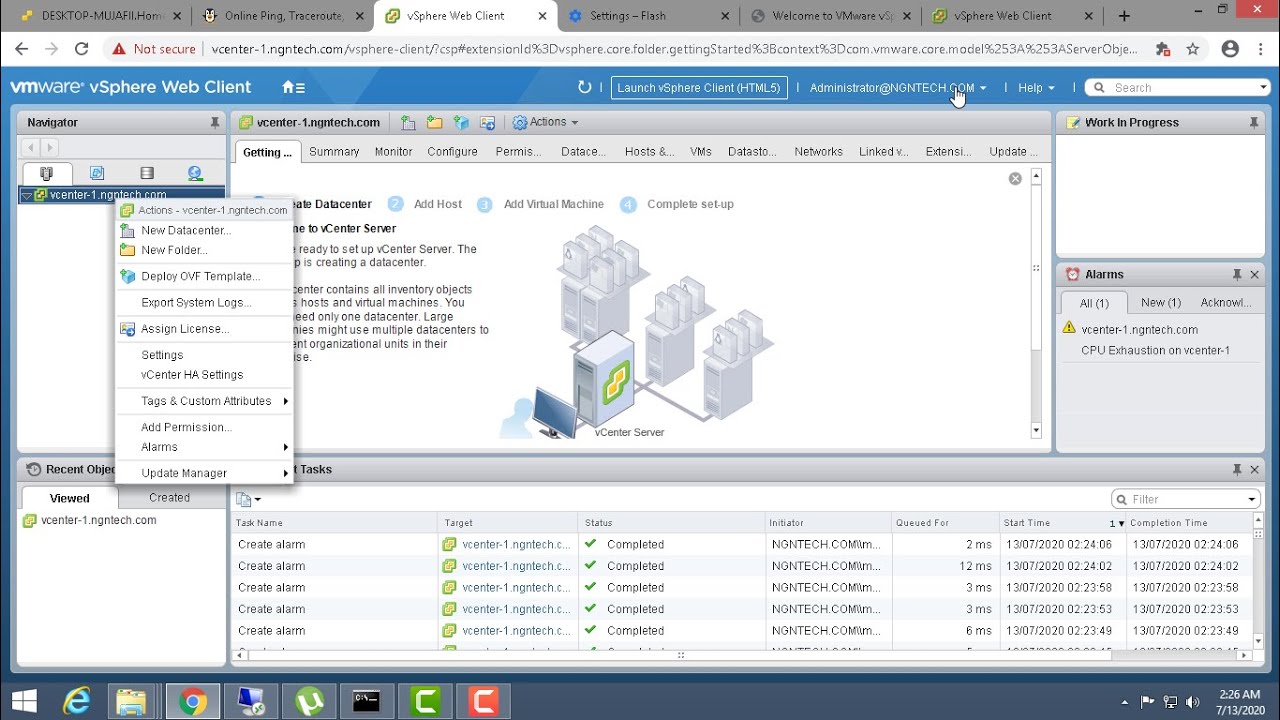Click the create new datacenter toolbar icon
1280x720 pixels.
(x=408, y=123)
